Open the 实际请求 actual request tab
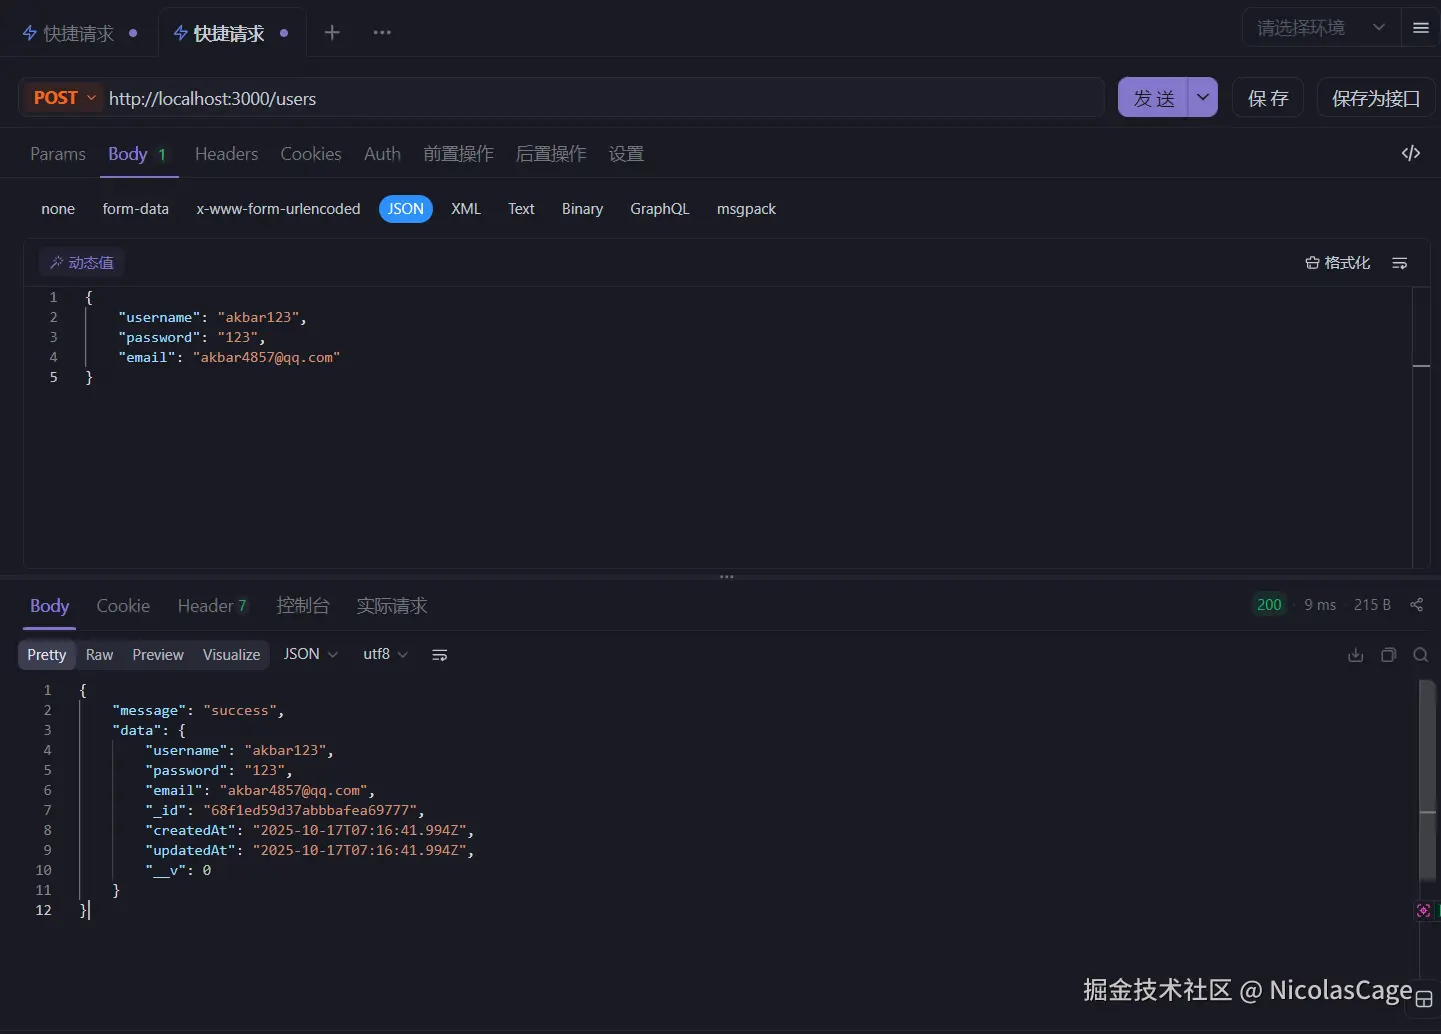Image resolution: width=1441 pixels, height=1034 pixels. (392, 606)
